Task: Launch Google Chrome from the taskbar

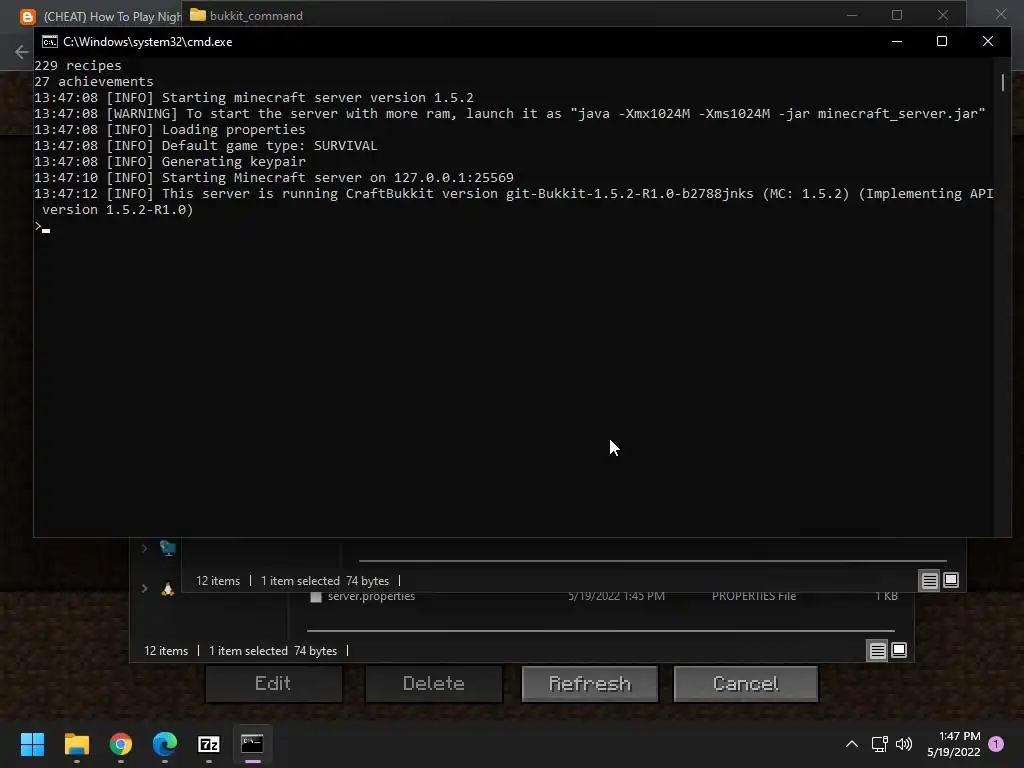Action: pos(121,744)
